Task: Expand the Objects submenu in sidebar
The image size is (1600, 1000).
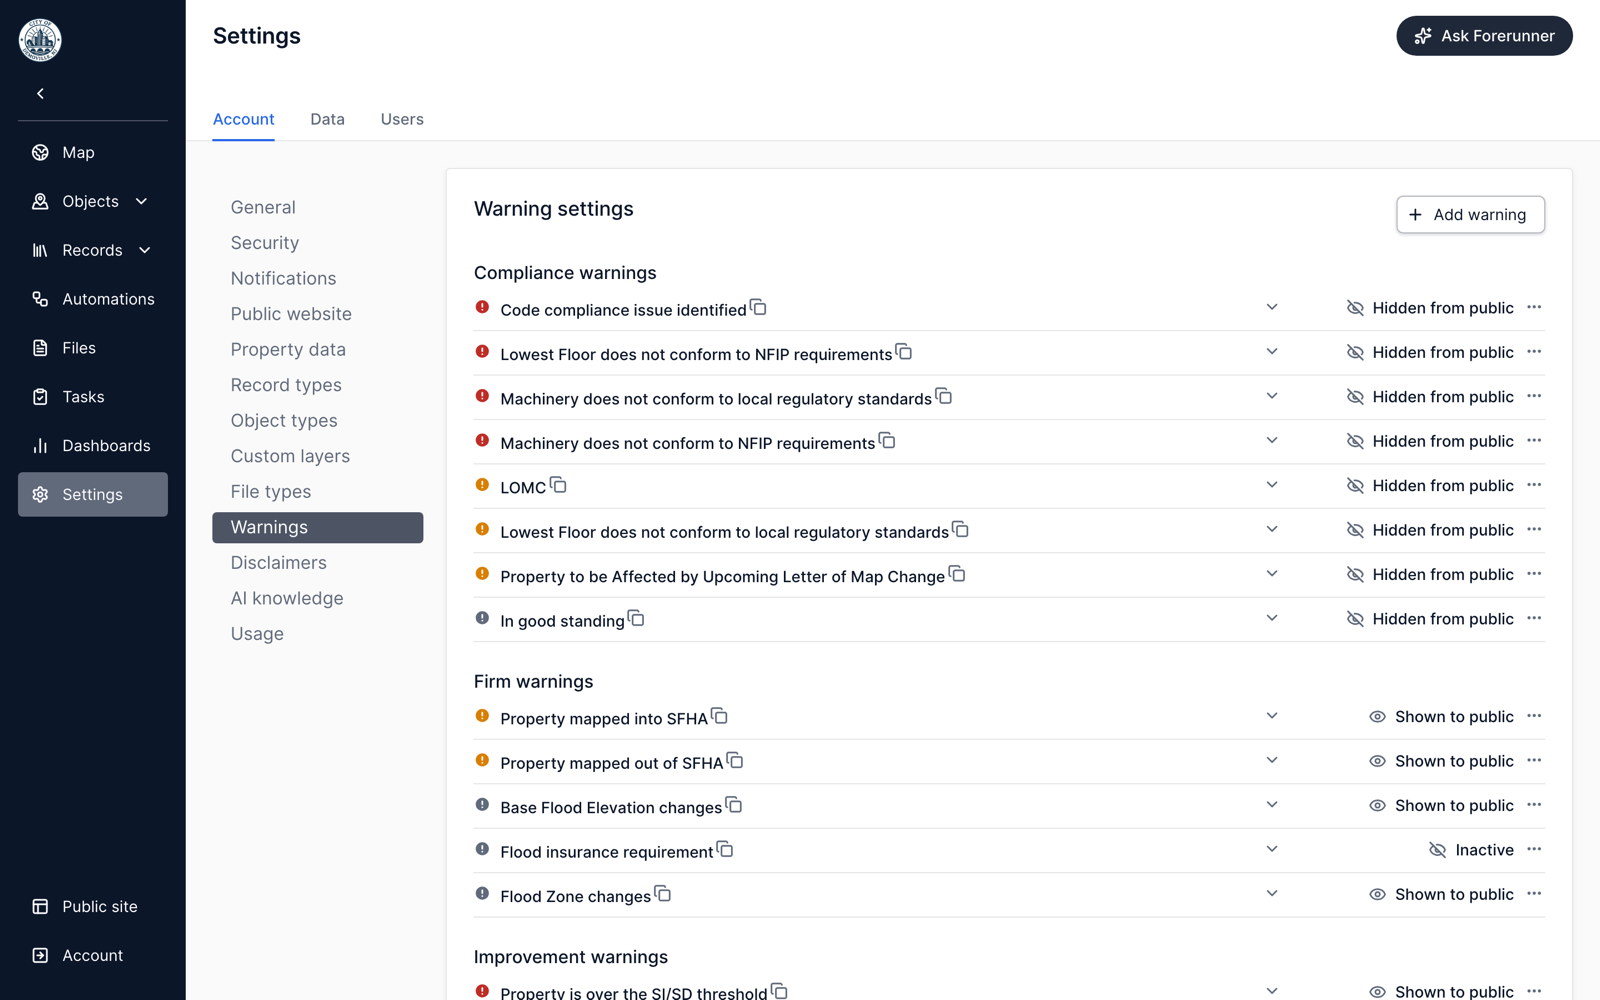Action: (141, 201)
